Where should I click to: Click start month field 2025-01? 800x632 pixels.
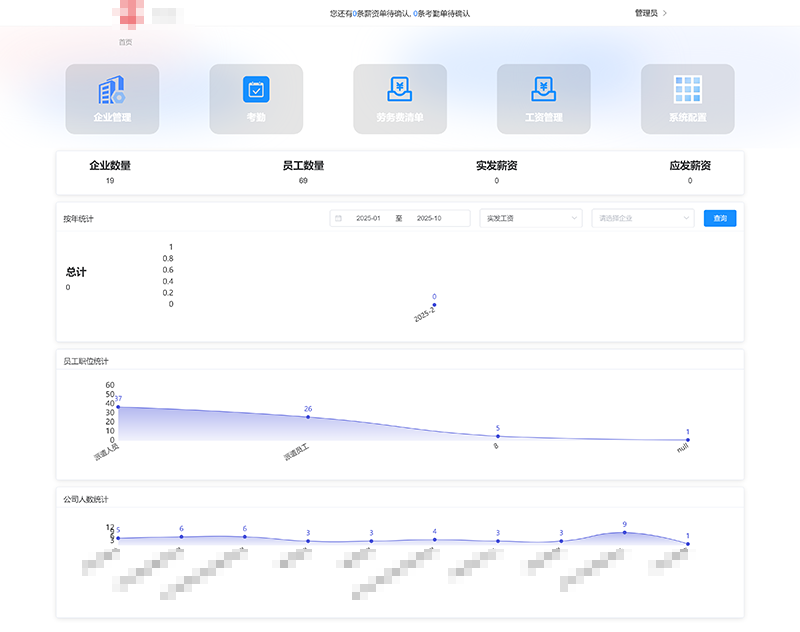(x=369, y=218)
